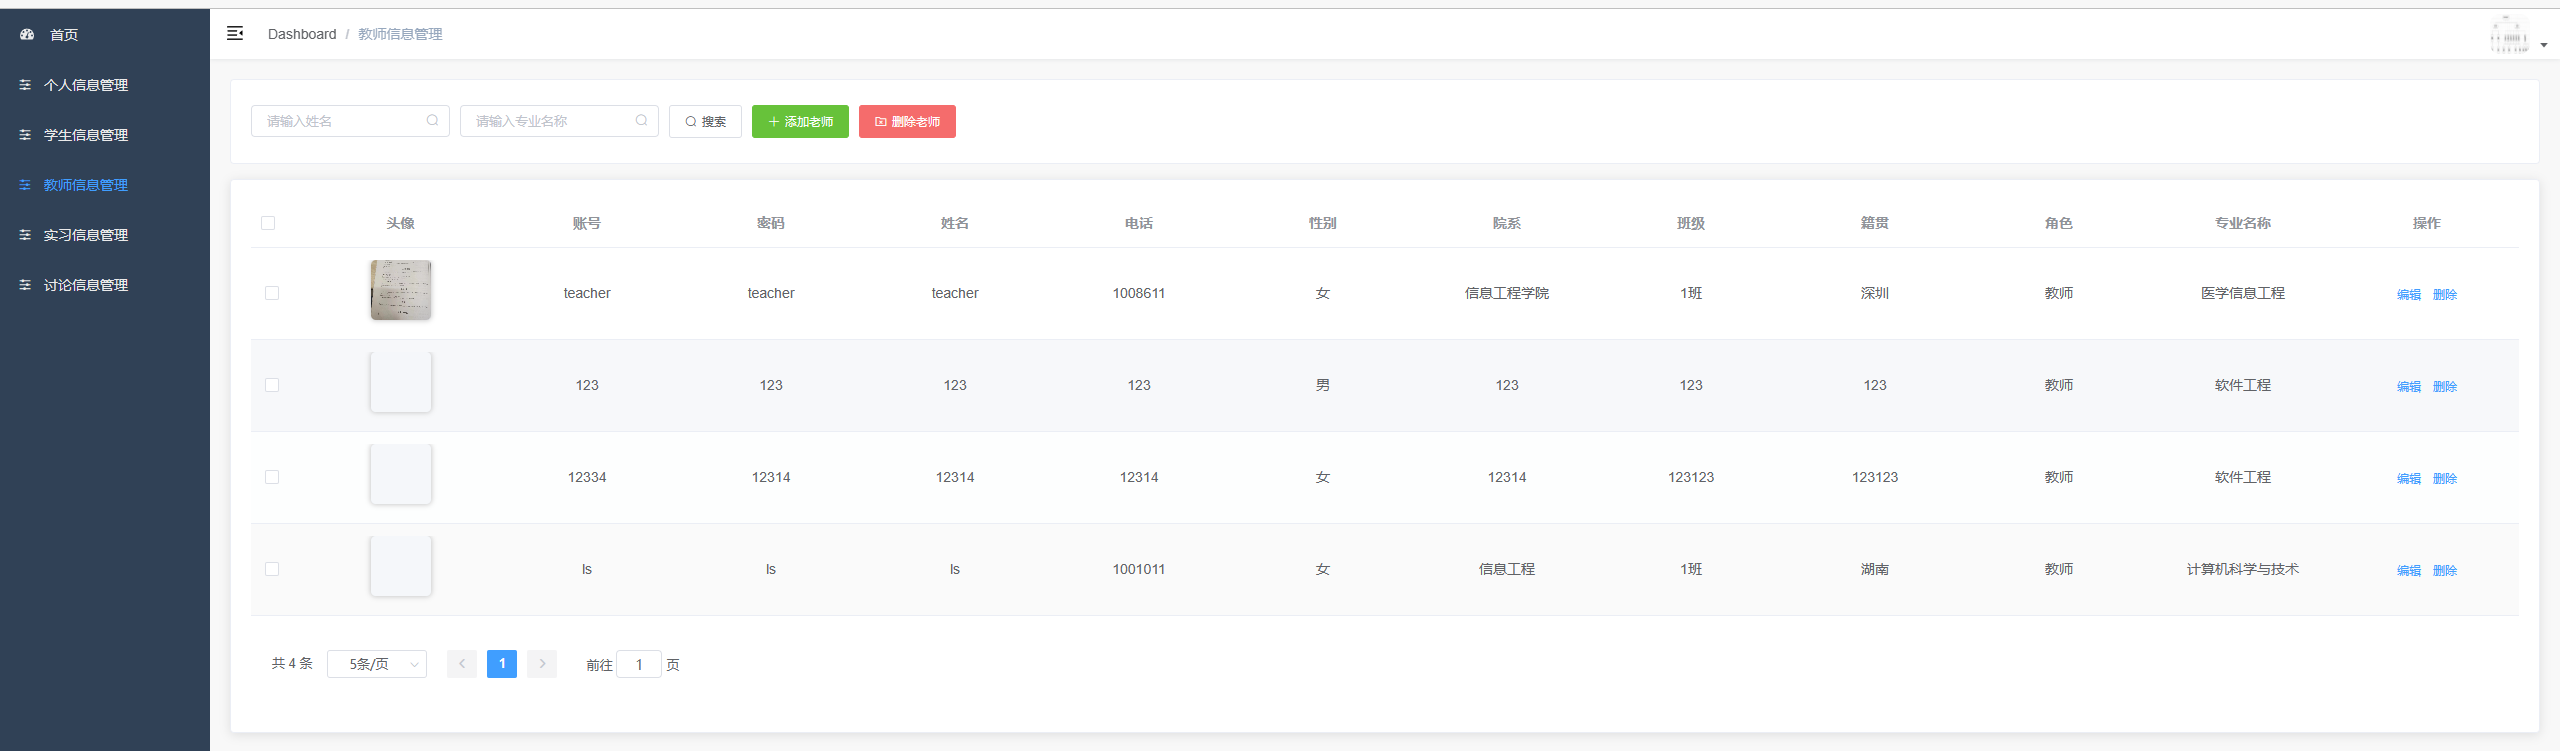Image resolution: width=2560 pixels, height=751 pixels.
Task: Click the icon beside 学生信息管理
Action: (25, 135)
